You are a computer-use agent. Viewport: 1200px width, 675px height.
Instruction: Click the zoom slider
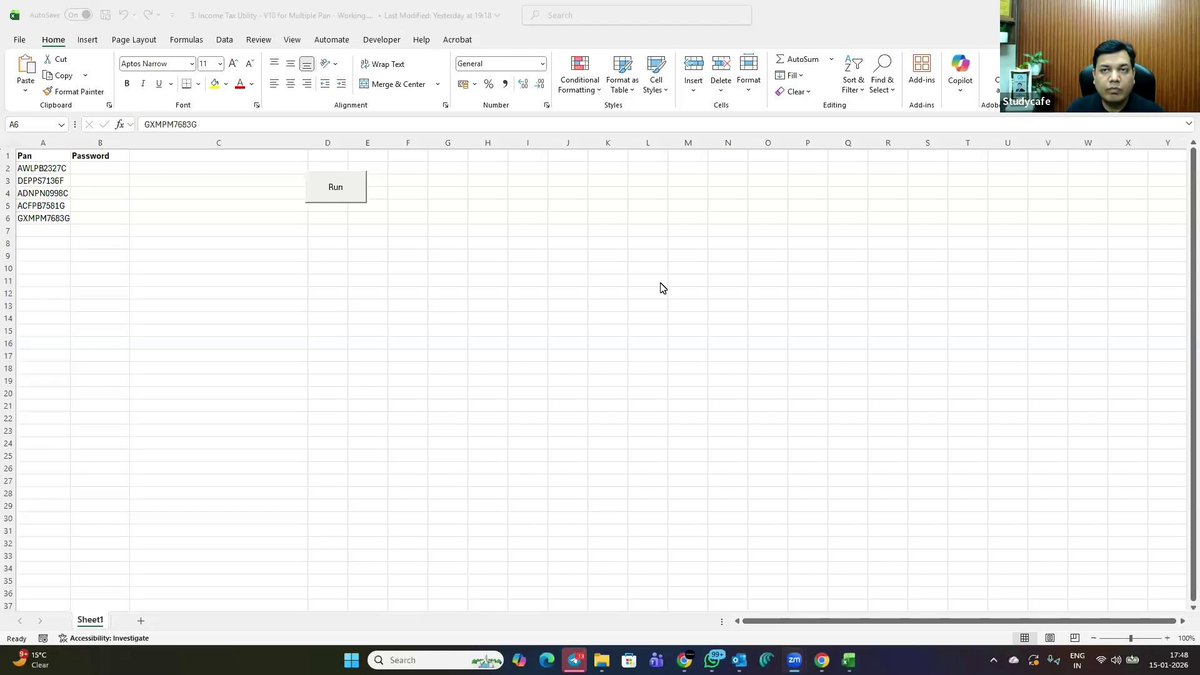point(1131,638)
